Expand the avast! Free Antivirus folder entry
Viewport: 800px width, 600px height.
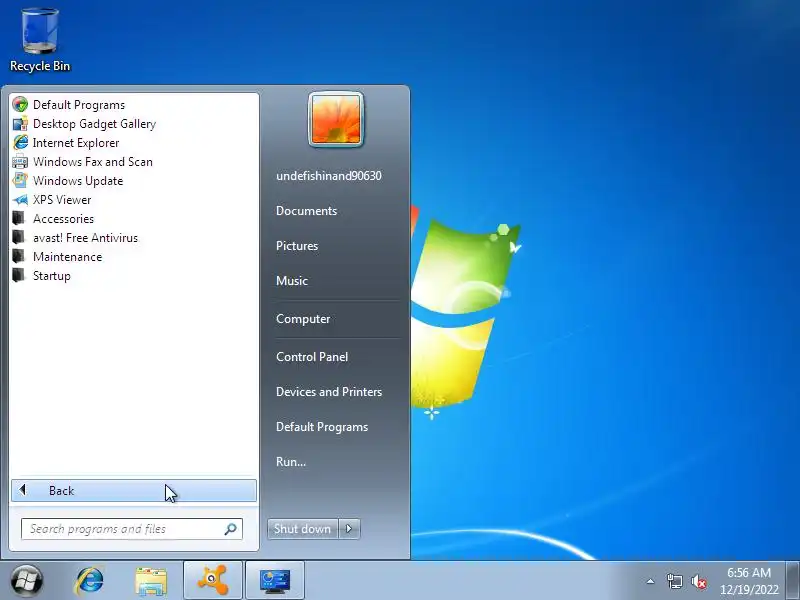coord(85,238)
